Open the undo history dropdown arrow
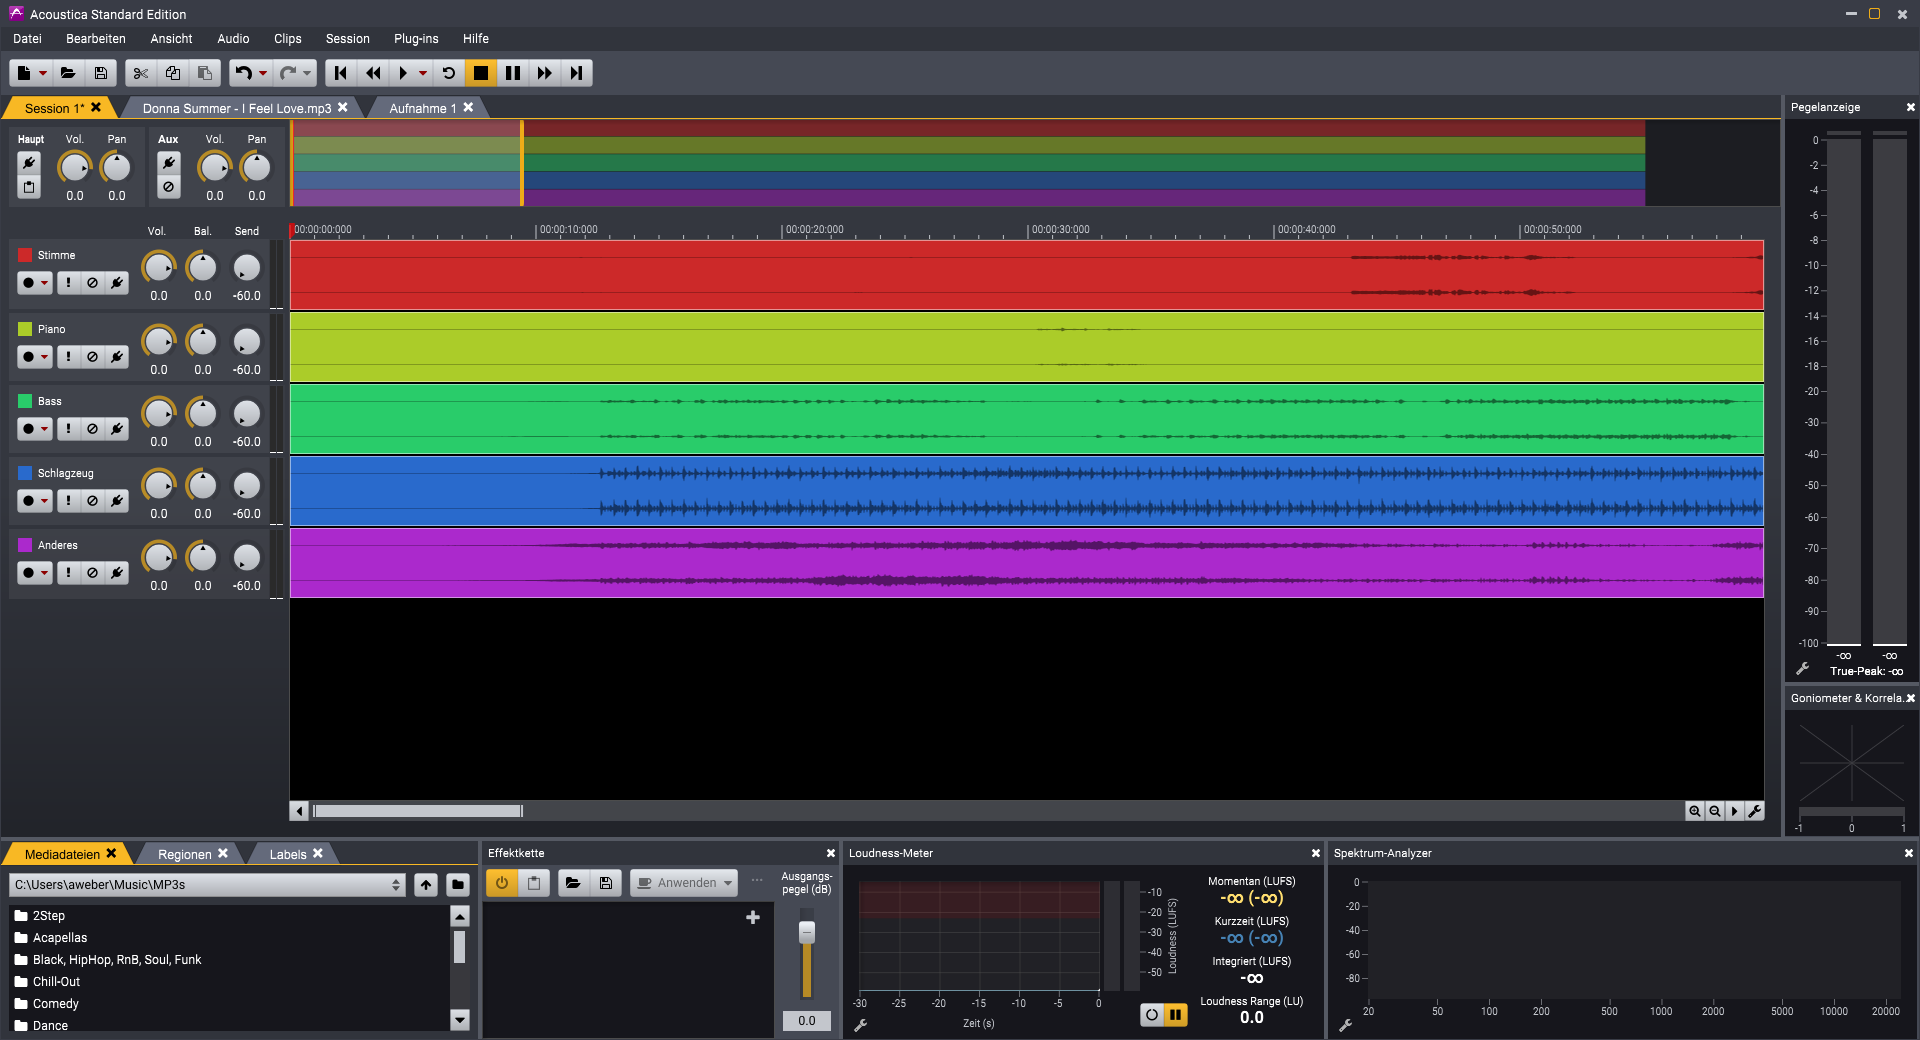This screenshot has height=1040, width=1920. pos(263,73)
